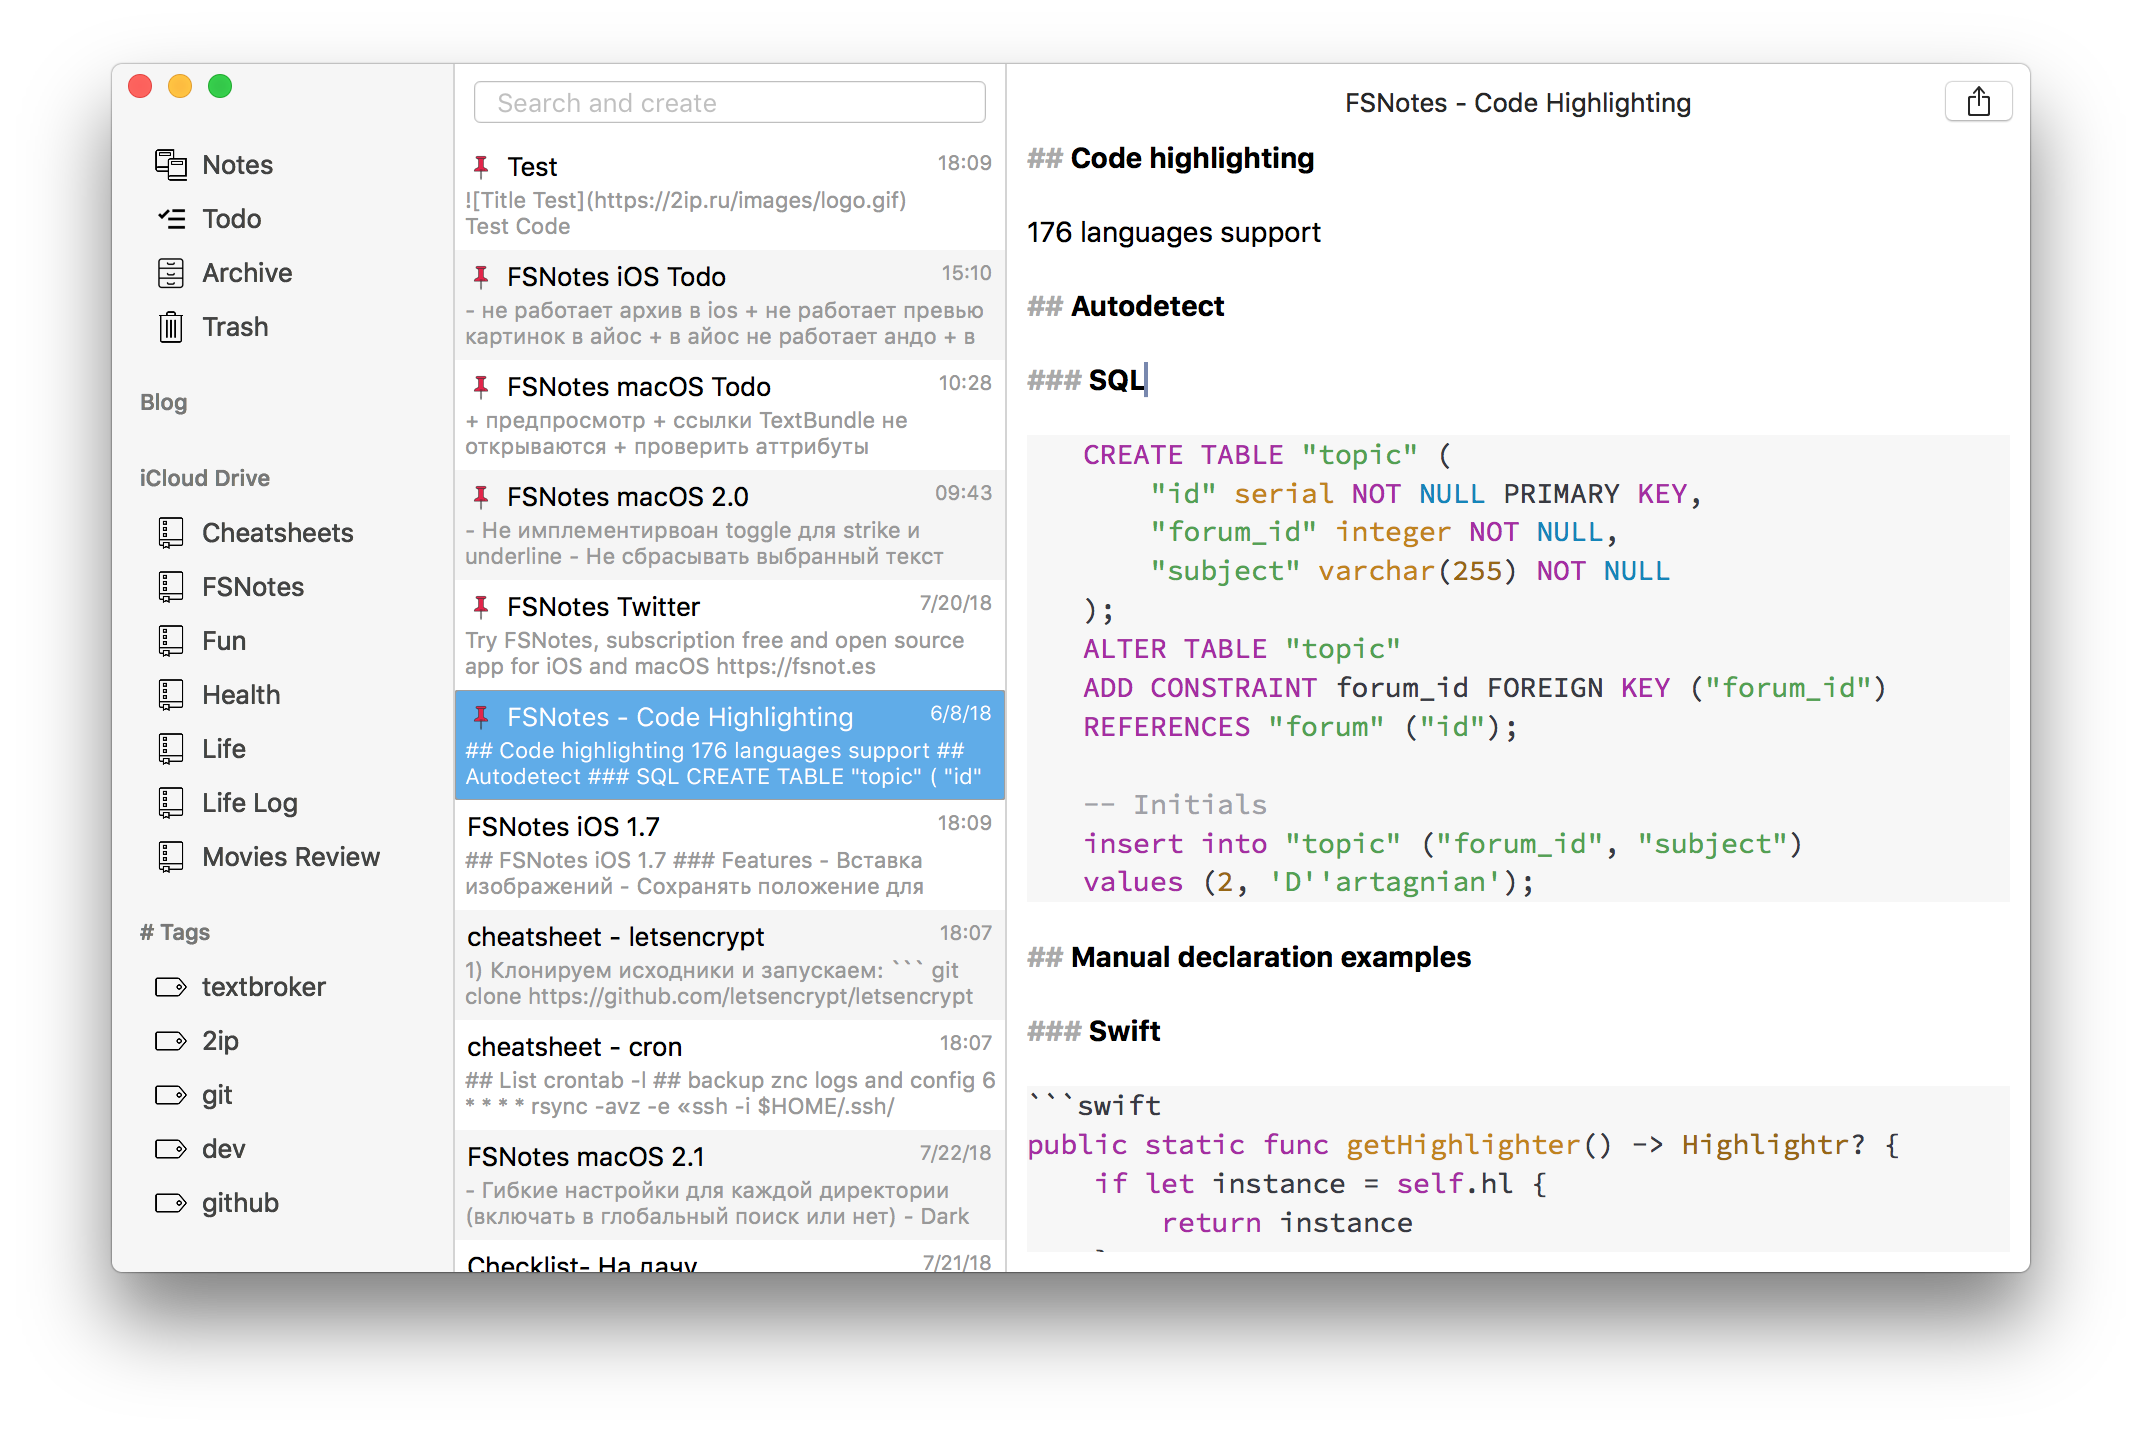Click the Life folder icon
The width and height of the screenshot is (2142, 1432).
click(x=171, y=749)
